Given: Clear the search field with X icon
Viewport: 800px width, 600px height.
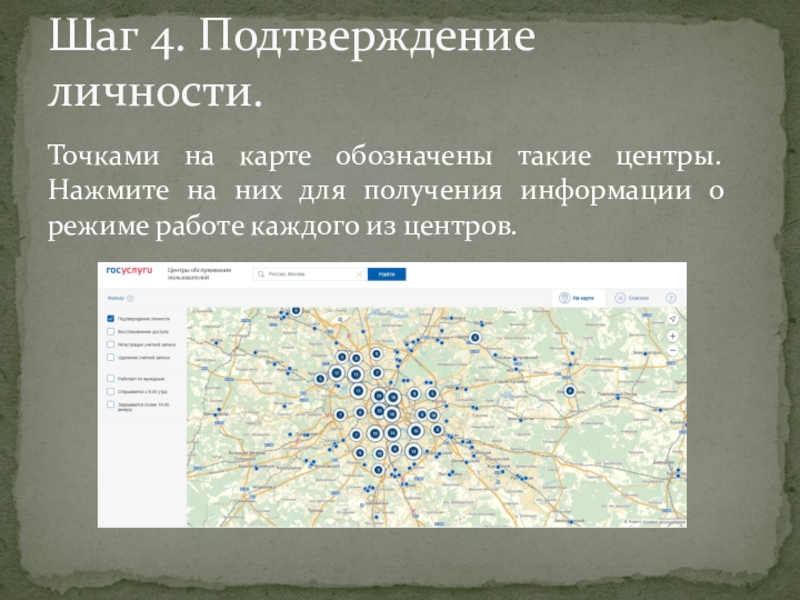Looking at the screenshot, I should coord(361,274).
